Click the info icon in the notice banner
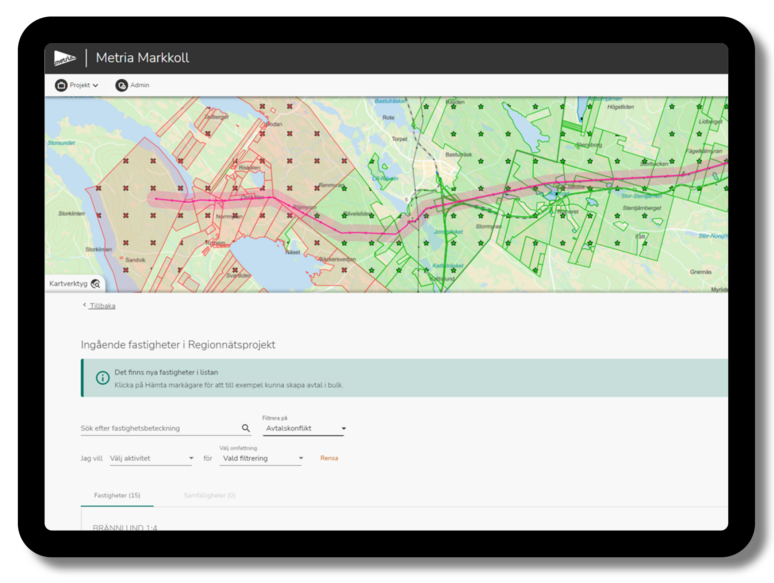This screenshot has height=583, width=774. (x=103, y=378)
